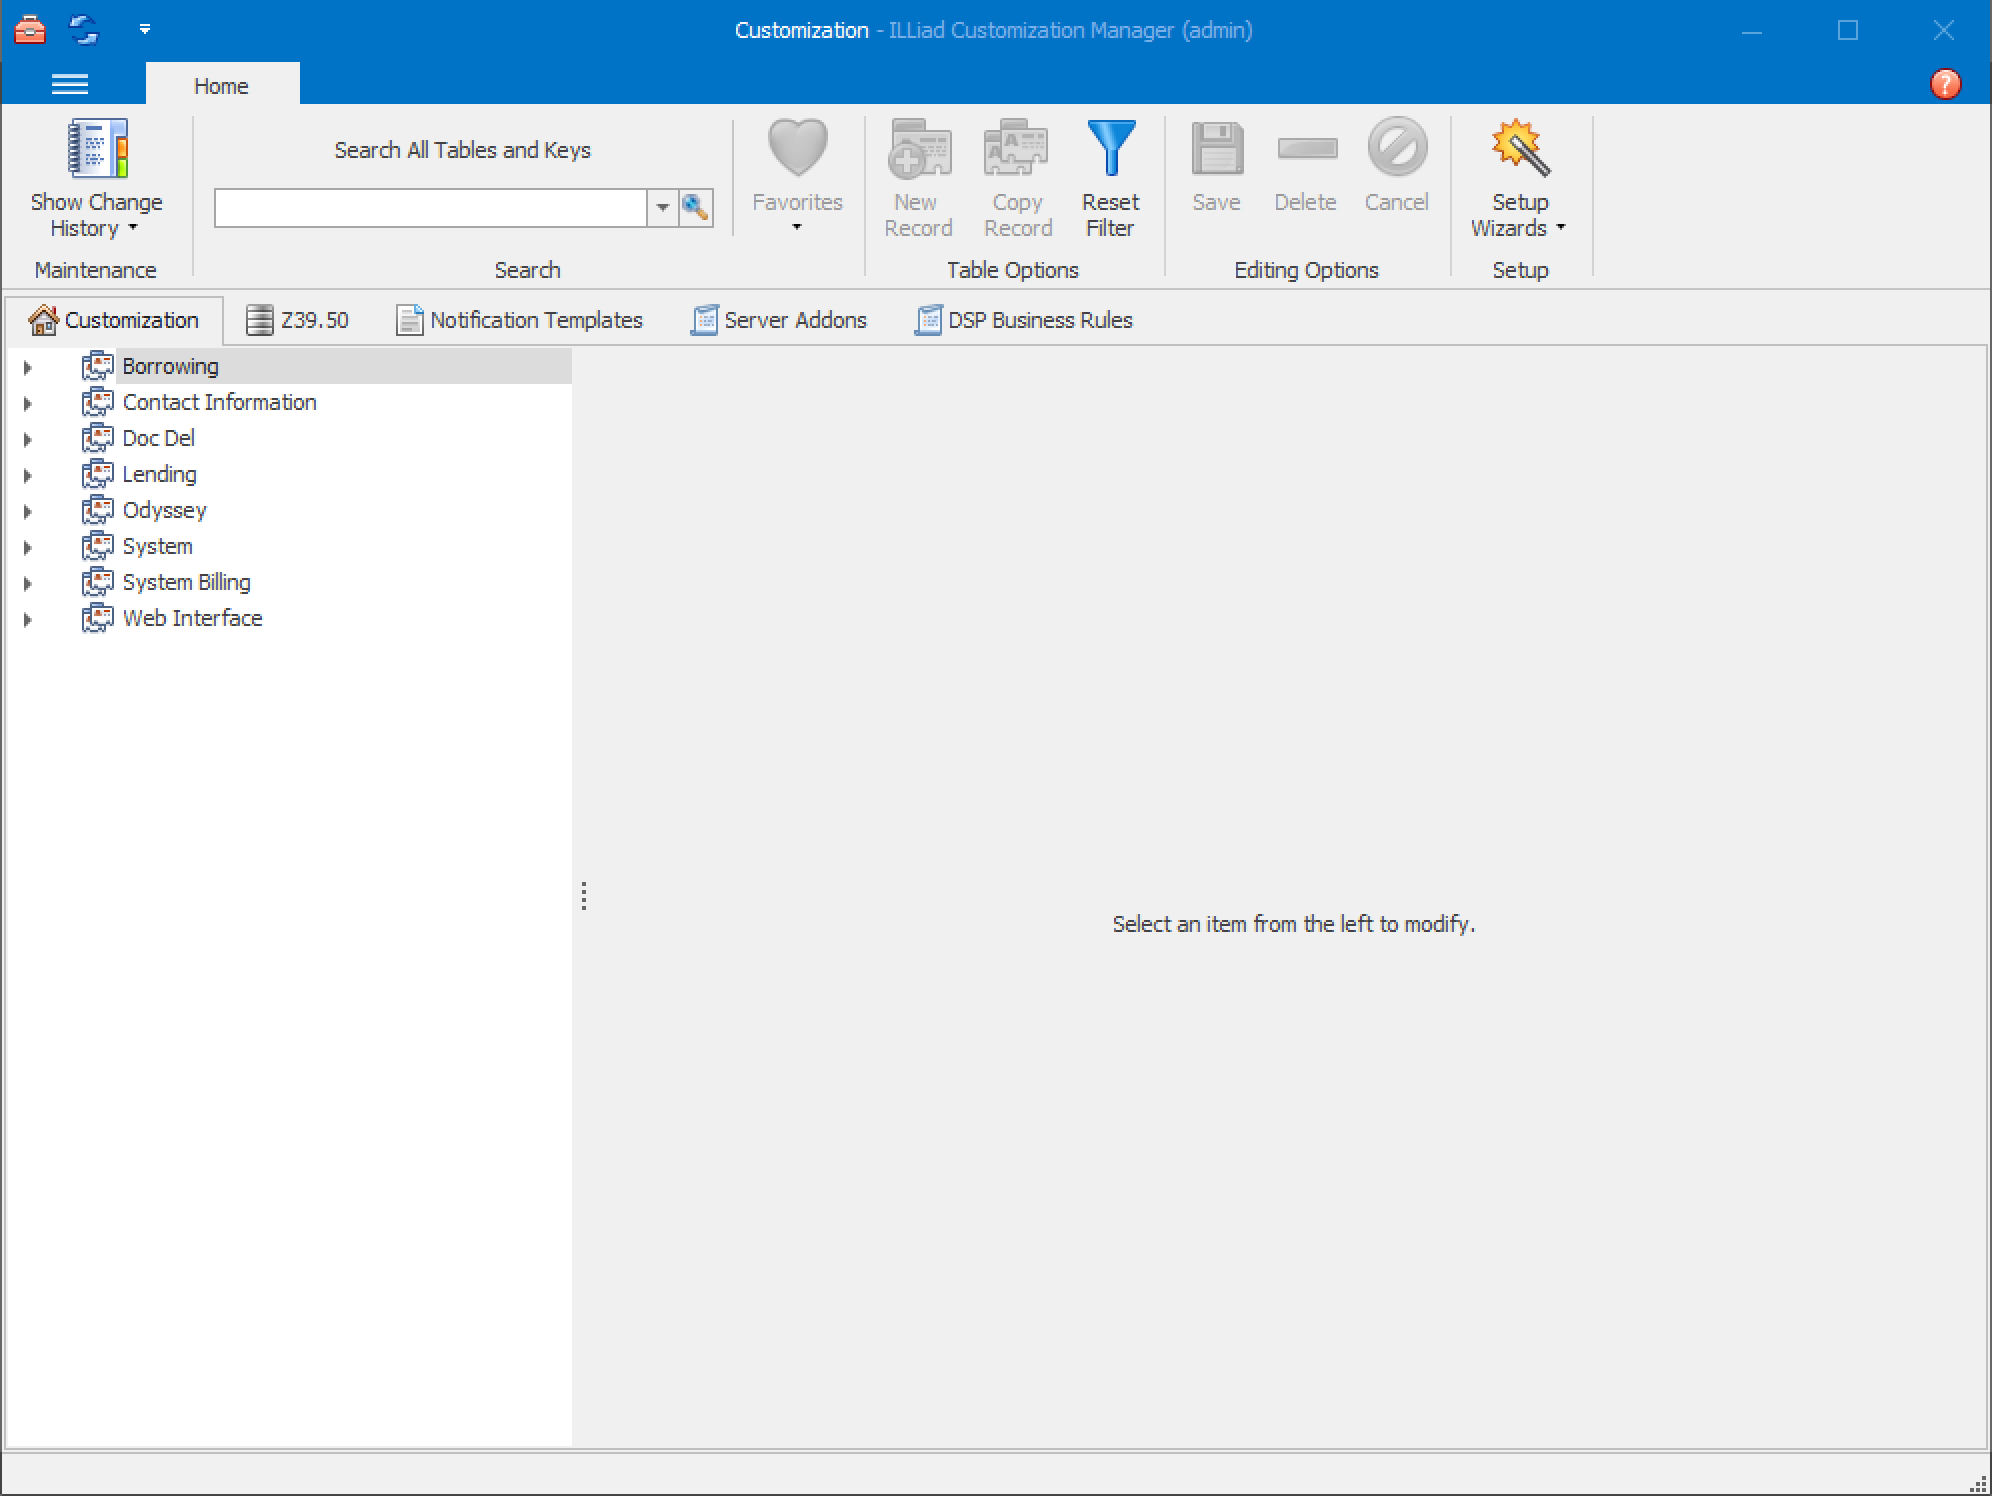Image resolution: width=1992 pixels, height=1496 pixels.
Task: Expand the Borrowing tree node
Action: pyautogui.click(x=28, y=367)
